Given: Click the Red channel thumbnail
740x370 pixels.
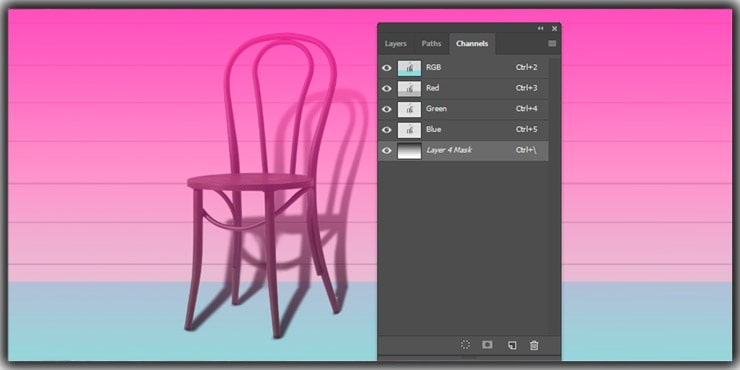Looking at the screenshot, I should pos(409,88).
